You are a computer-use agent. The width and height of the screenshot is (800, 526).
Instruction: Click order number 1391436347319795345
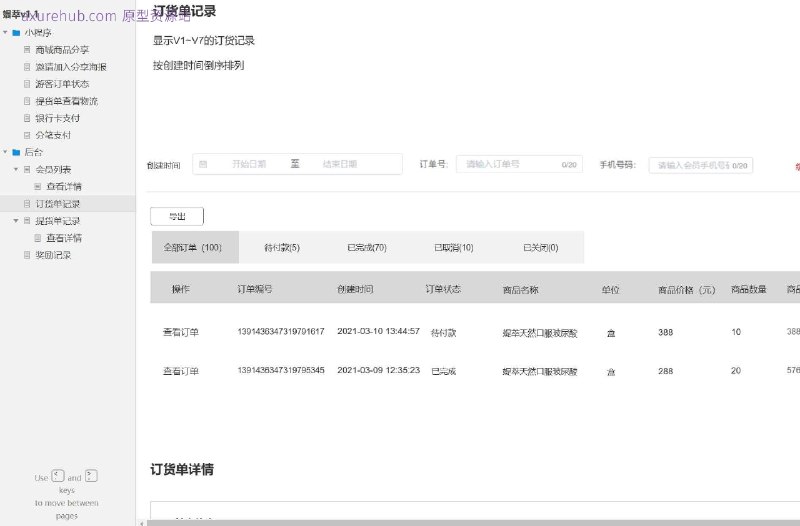click(281, 370)
